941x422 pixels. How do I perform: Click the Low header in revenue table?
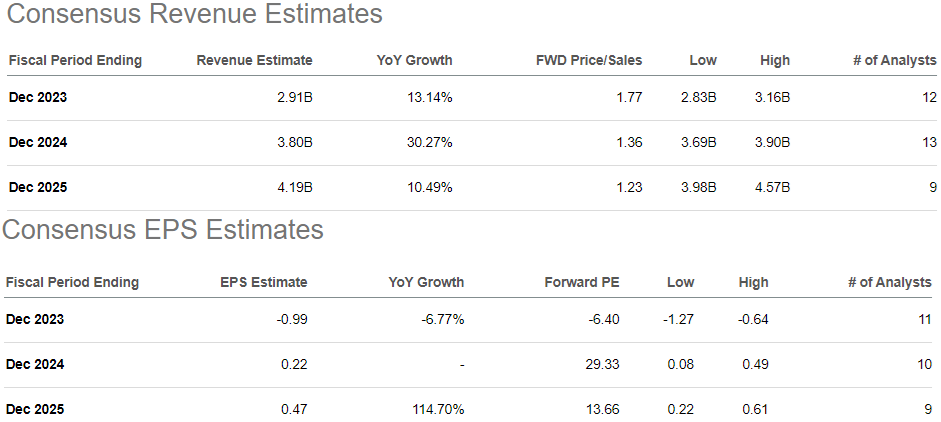click(x=703, y=60)
